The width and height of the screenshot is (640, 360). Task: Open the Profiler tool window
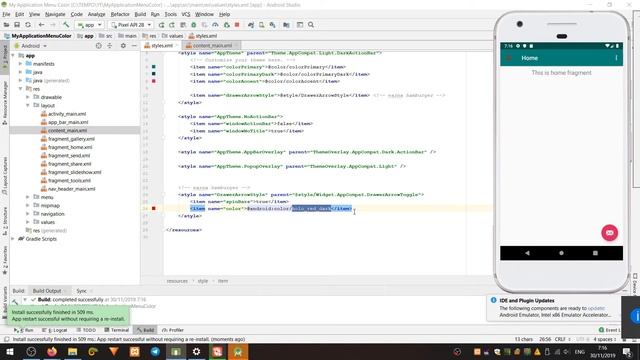tap(173, 330)
